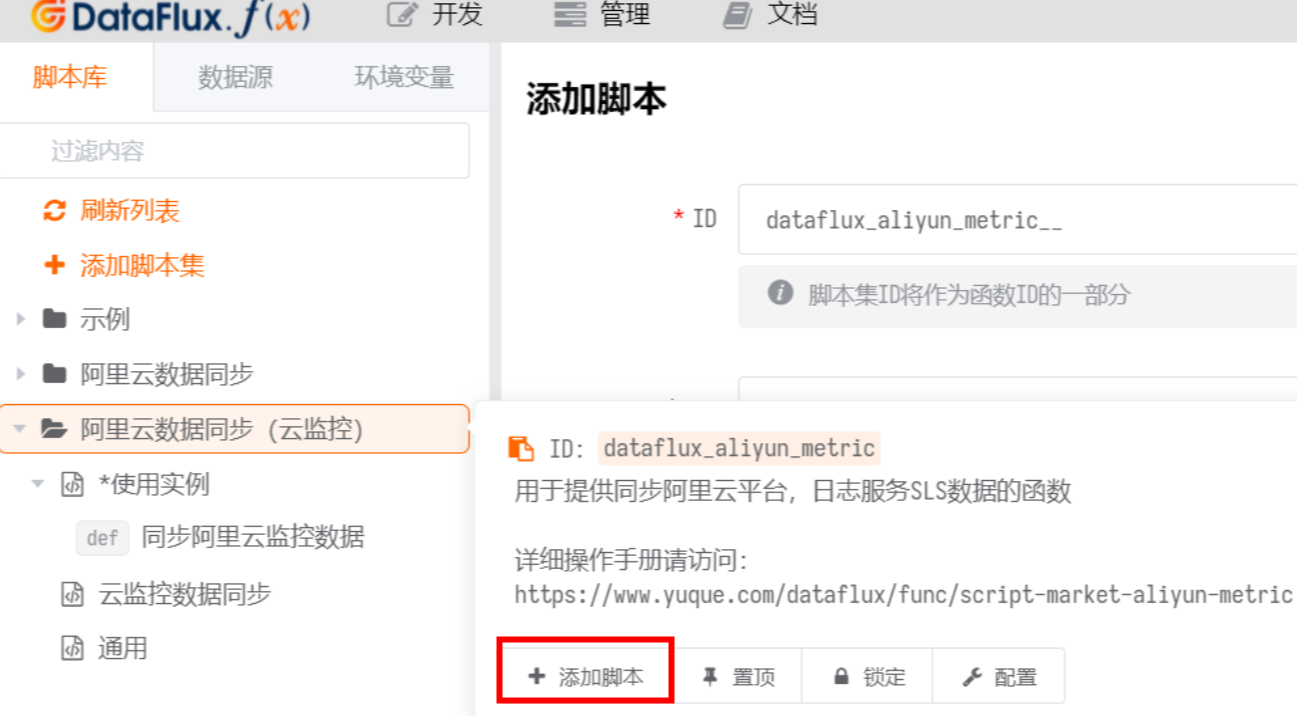This screenshot has height=716, width=1297.
Task: Select the 阿里云数据同步 script set
Action: pos(167,375)
